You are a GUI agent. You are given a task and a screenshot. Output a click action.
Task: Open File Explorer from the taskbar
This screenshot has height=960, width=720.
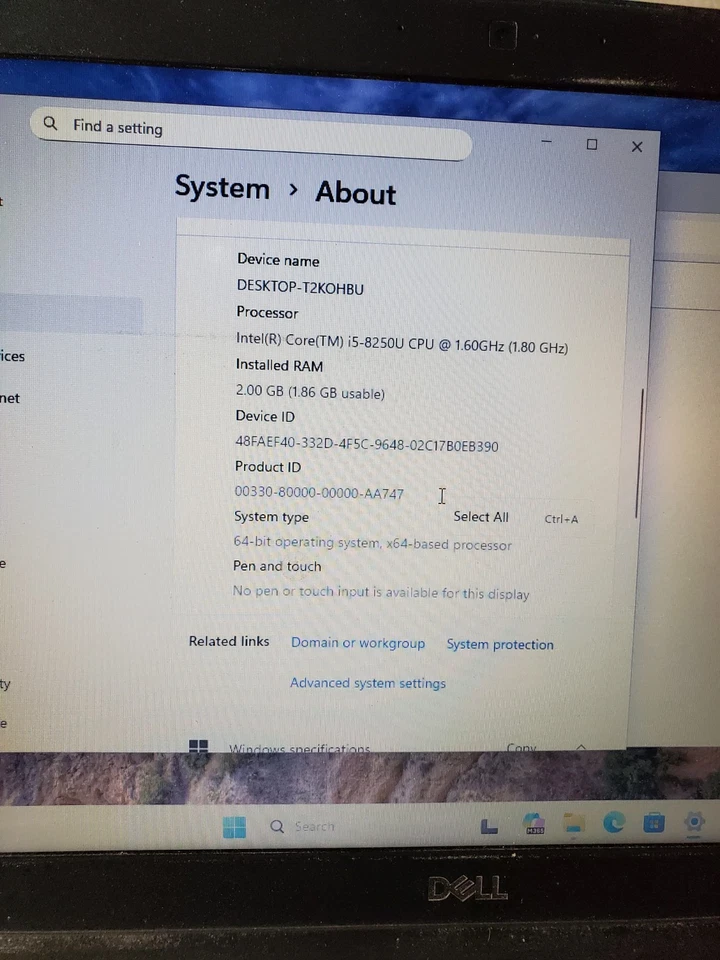point(574,823)
